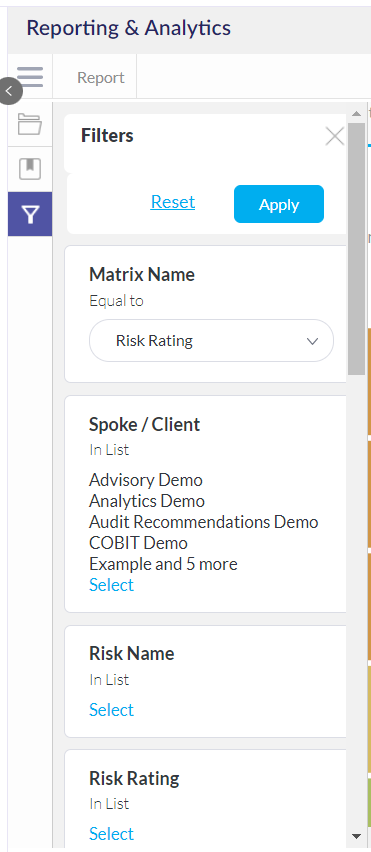Click Select under Spoke / Client
Screen dimensions: 371x852
[x=111, y=585]
